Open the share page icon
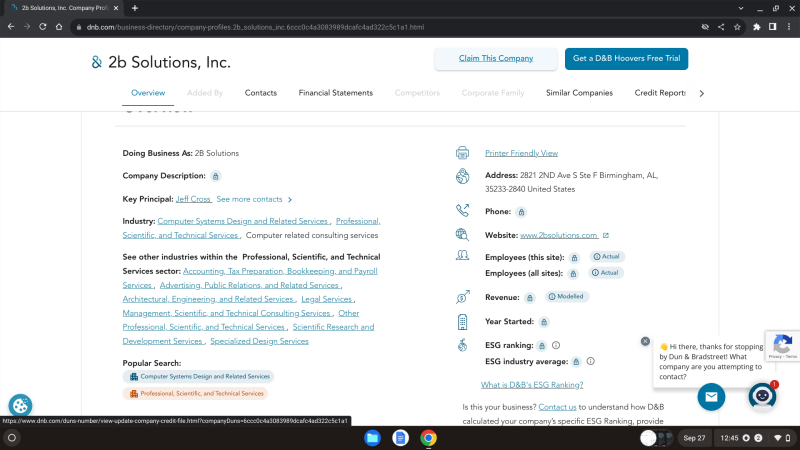Image resolution: width=800 pixels, height=450 pixels. click(721, 27)
